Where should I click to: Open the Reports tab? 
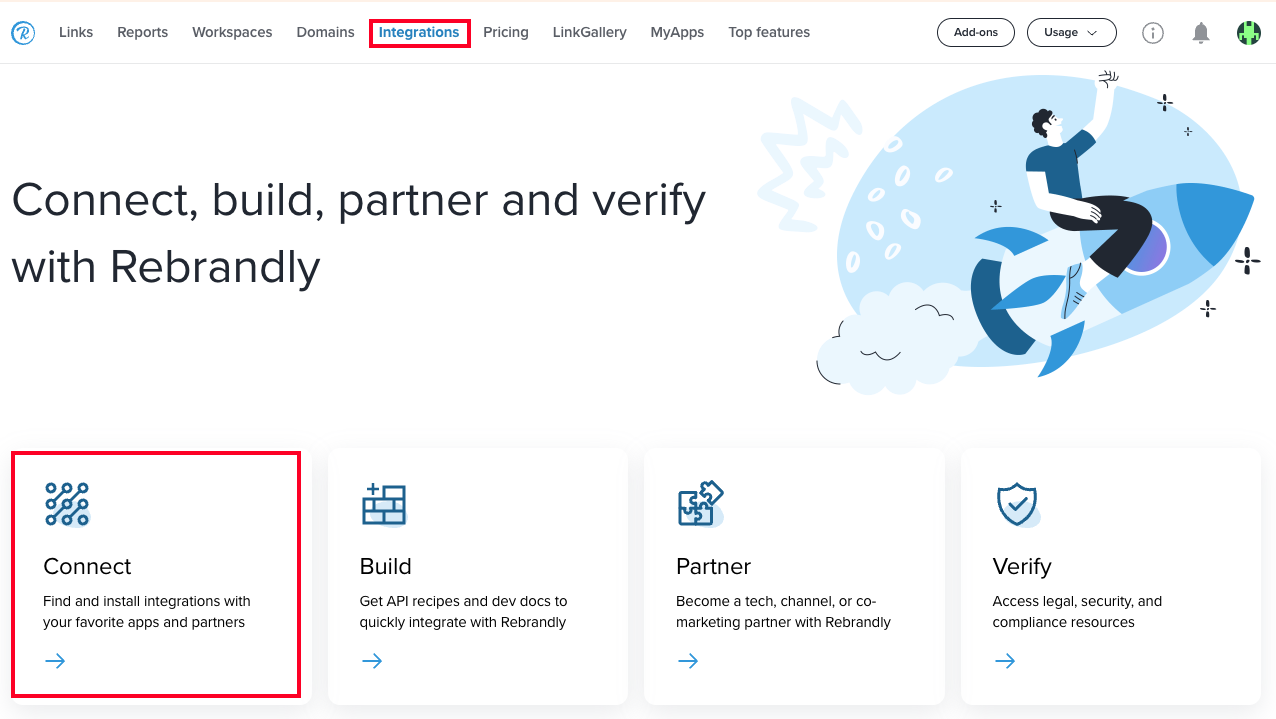tap(143, 33)
